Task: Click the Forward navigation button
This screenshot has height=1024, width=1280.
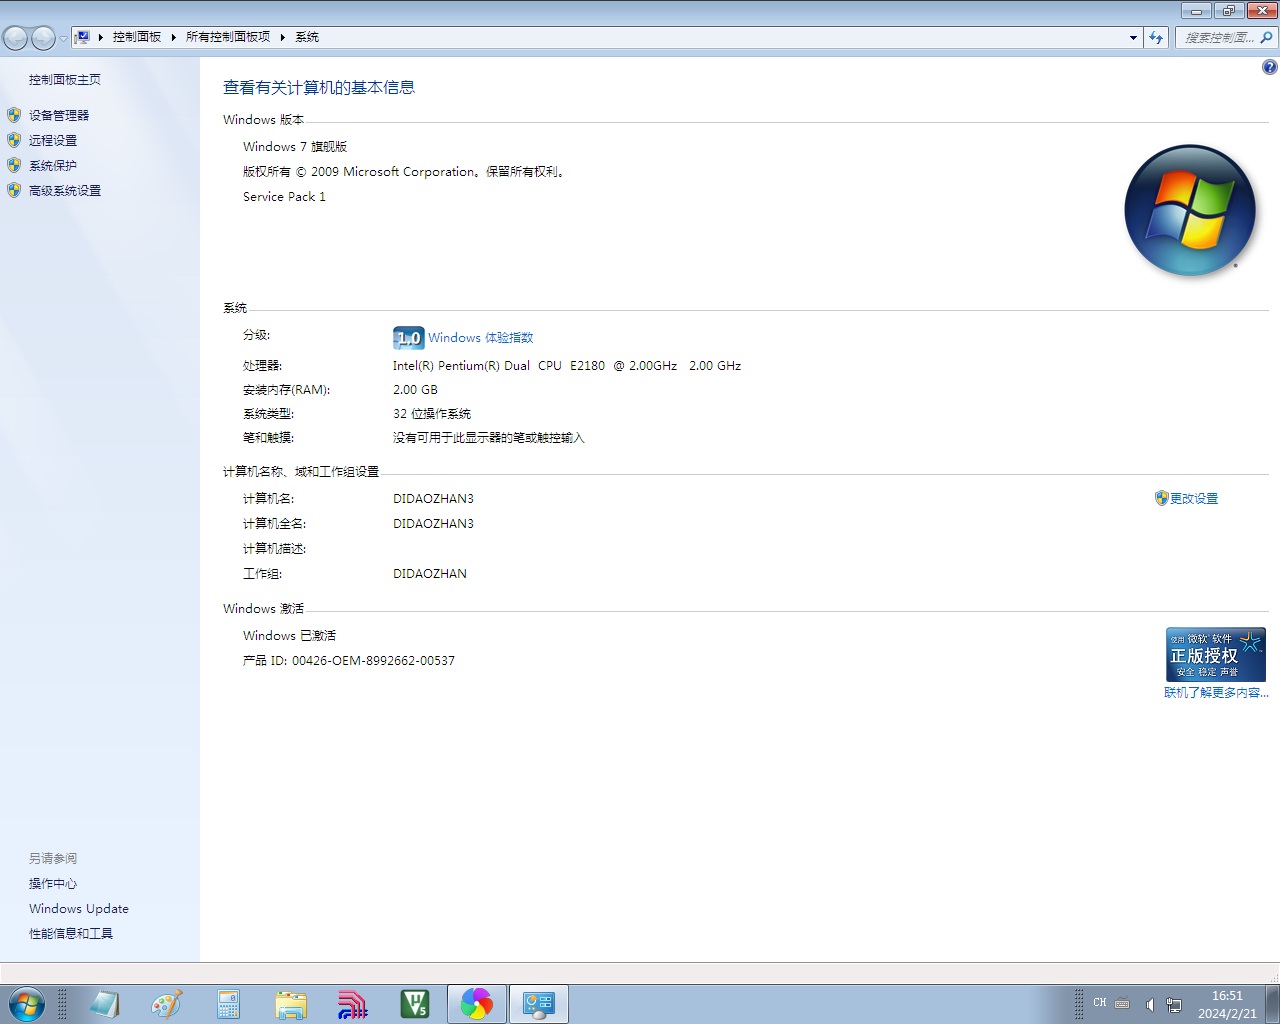Action: click(x=43, y=38)
